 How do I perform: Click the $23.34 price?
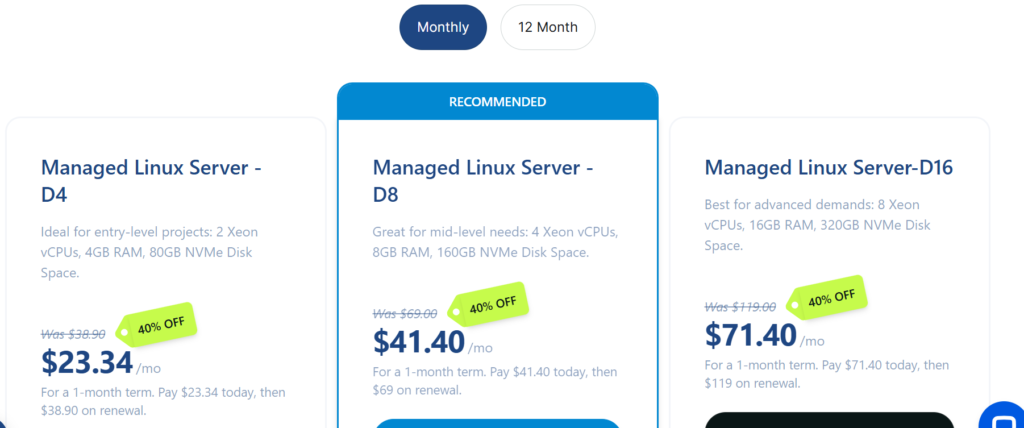(87, 362)
